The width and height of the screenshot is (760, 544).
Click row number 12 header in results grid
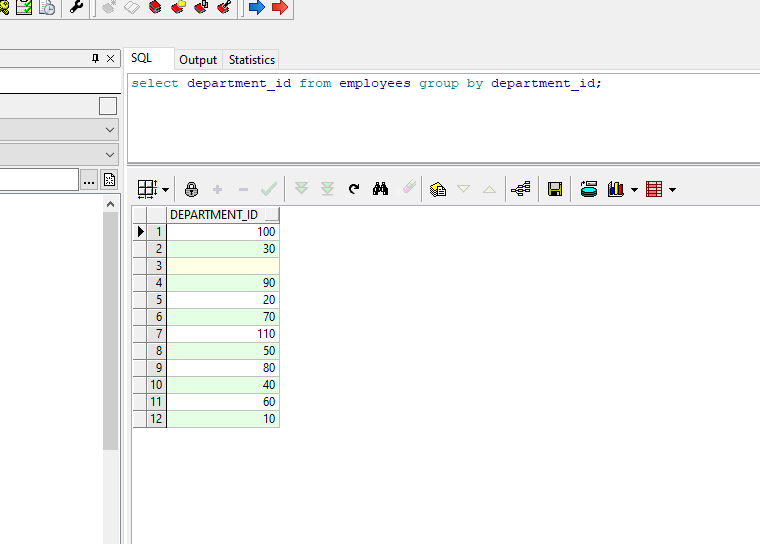pyautogui.click(x=157, y=418)
